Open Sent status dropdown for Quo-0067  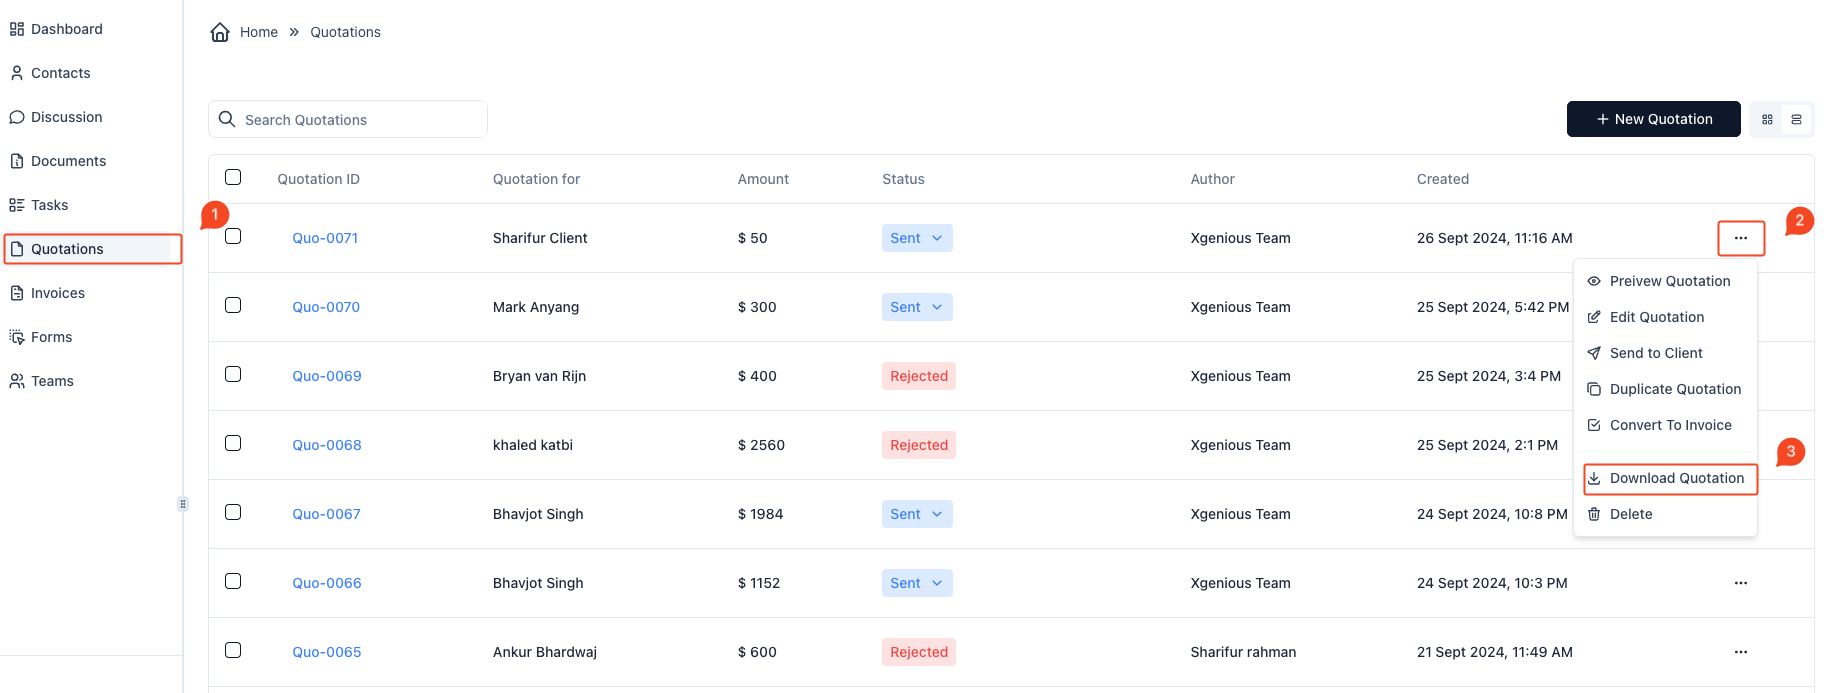[916, 514]
